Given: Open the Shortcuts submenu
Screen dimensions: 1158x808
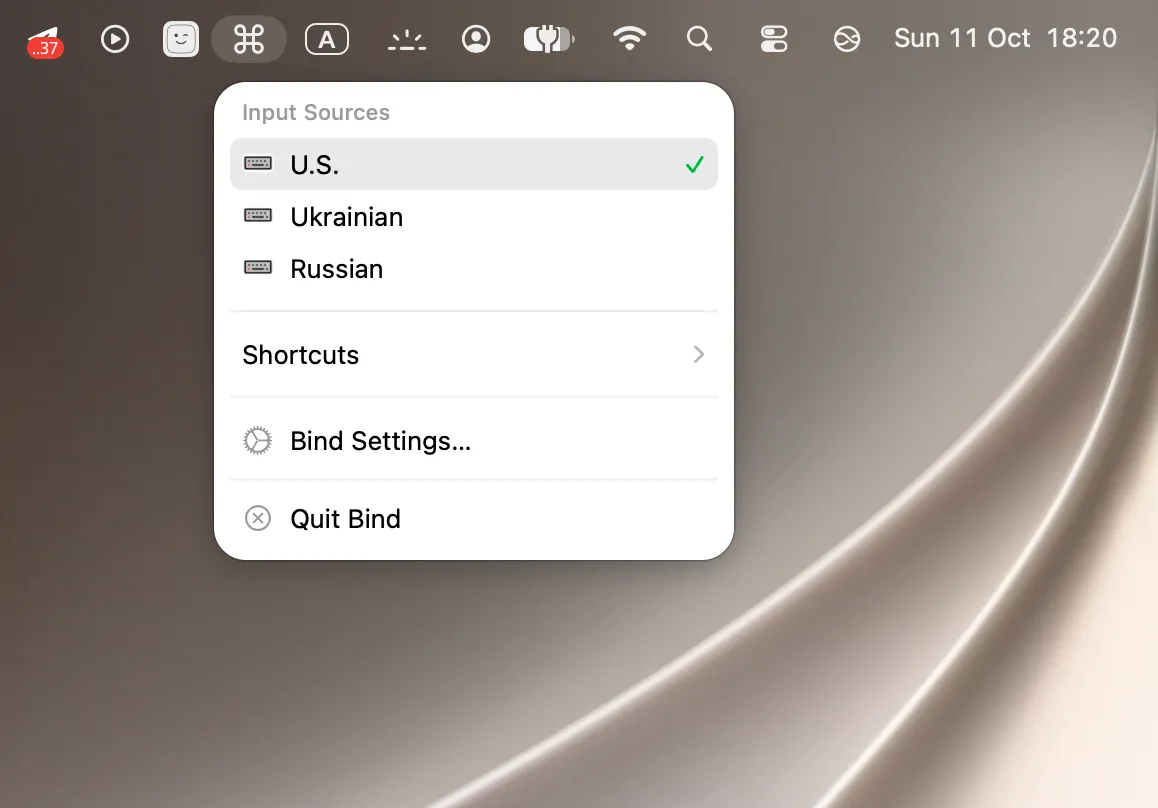Looking at the screenshot, I should 474,355.
